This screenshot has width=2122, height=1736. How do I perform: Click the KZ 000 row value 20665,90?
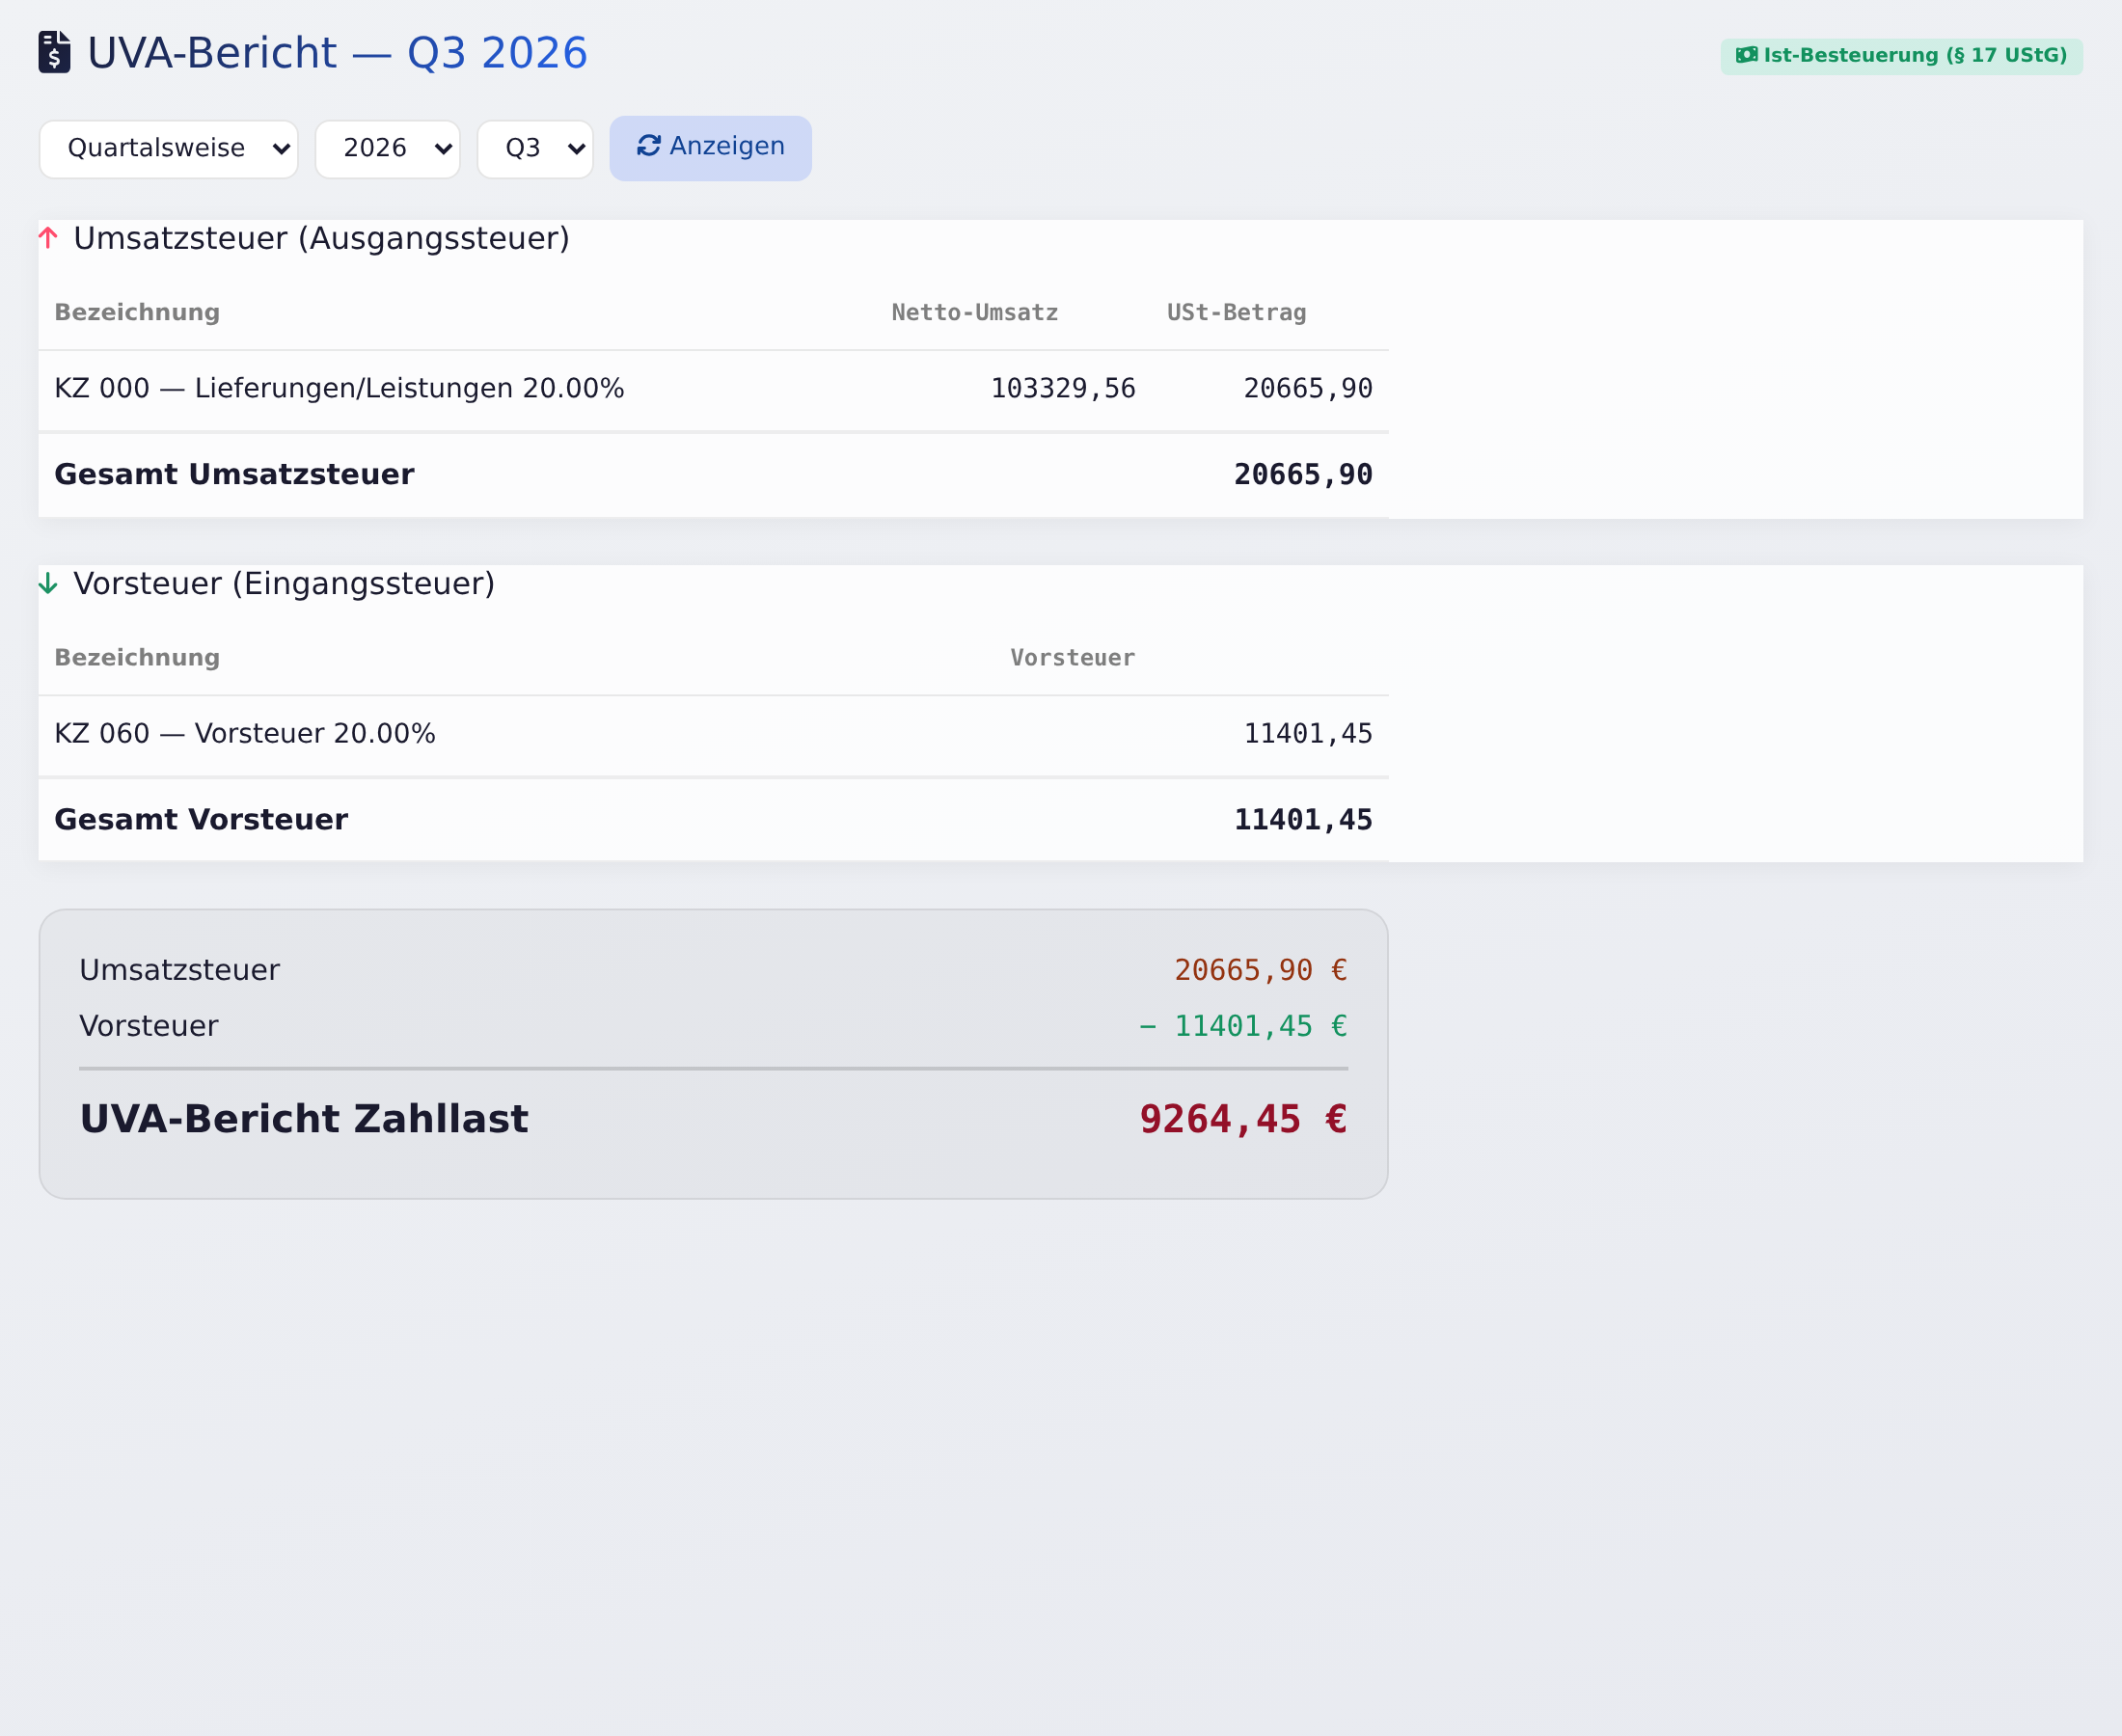pyautogui.click(x=1308, y=388)
